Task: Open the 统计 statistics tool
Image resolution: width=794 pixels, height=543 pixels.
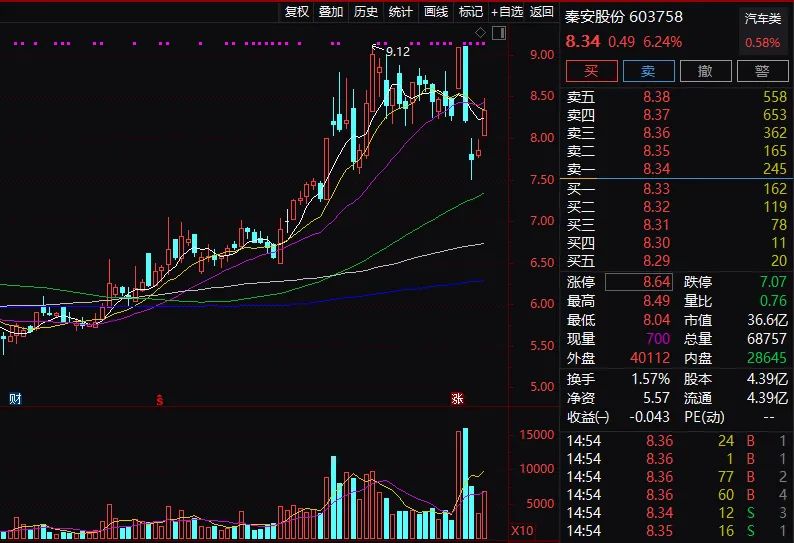Action: pos(401,12)
